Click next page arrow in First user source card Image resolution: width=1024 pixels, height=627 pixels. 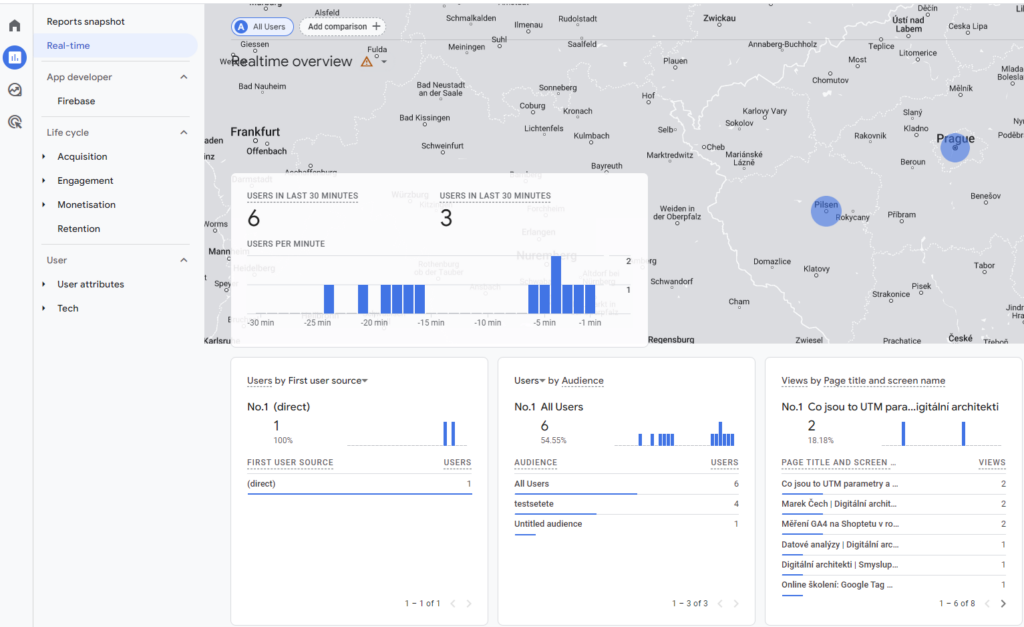[469, 603]
